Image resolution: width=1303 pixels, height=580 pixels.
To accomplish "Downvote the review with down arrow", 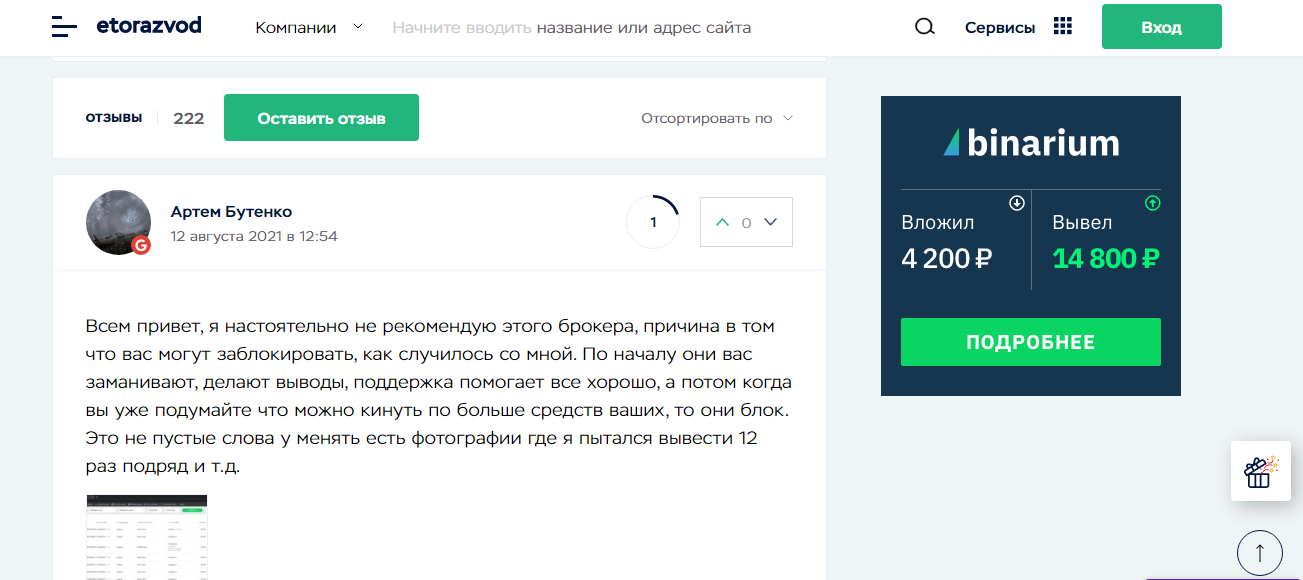I will click(x=770, y=222).
